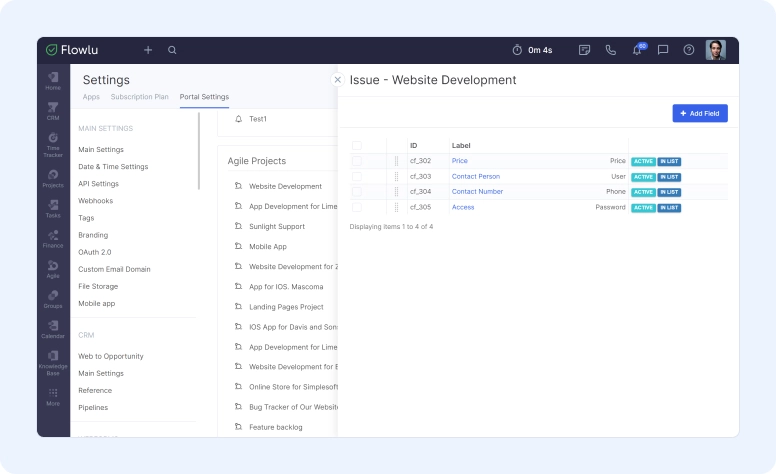Open the Access field link

click(x=463, y=207)
